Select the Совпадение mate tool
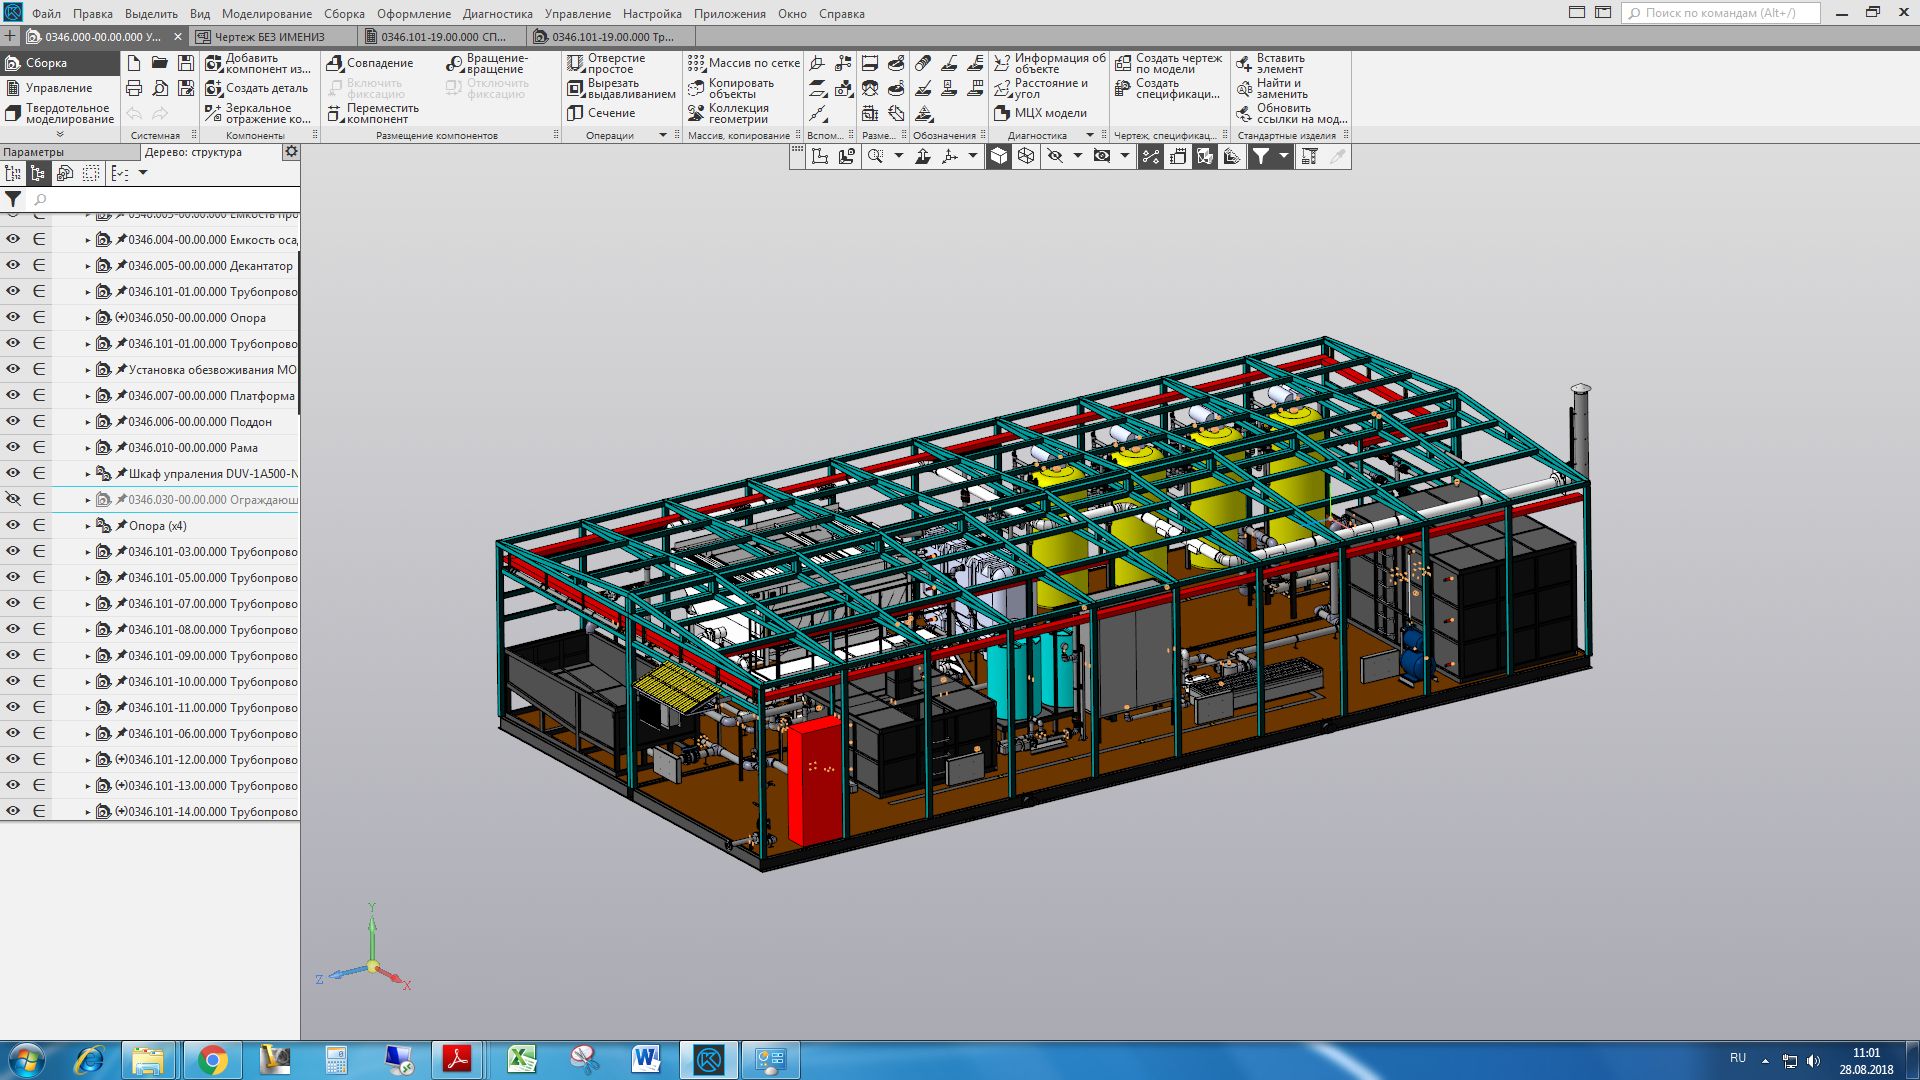 pos(370,63)
